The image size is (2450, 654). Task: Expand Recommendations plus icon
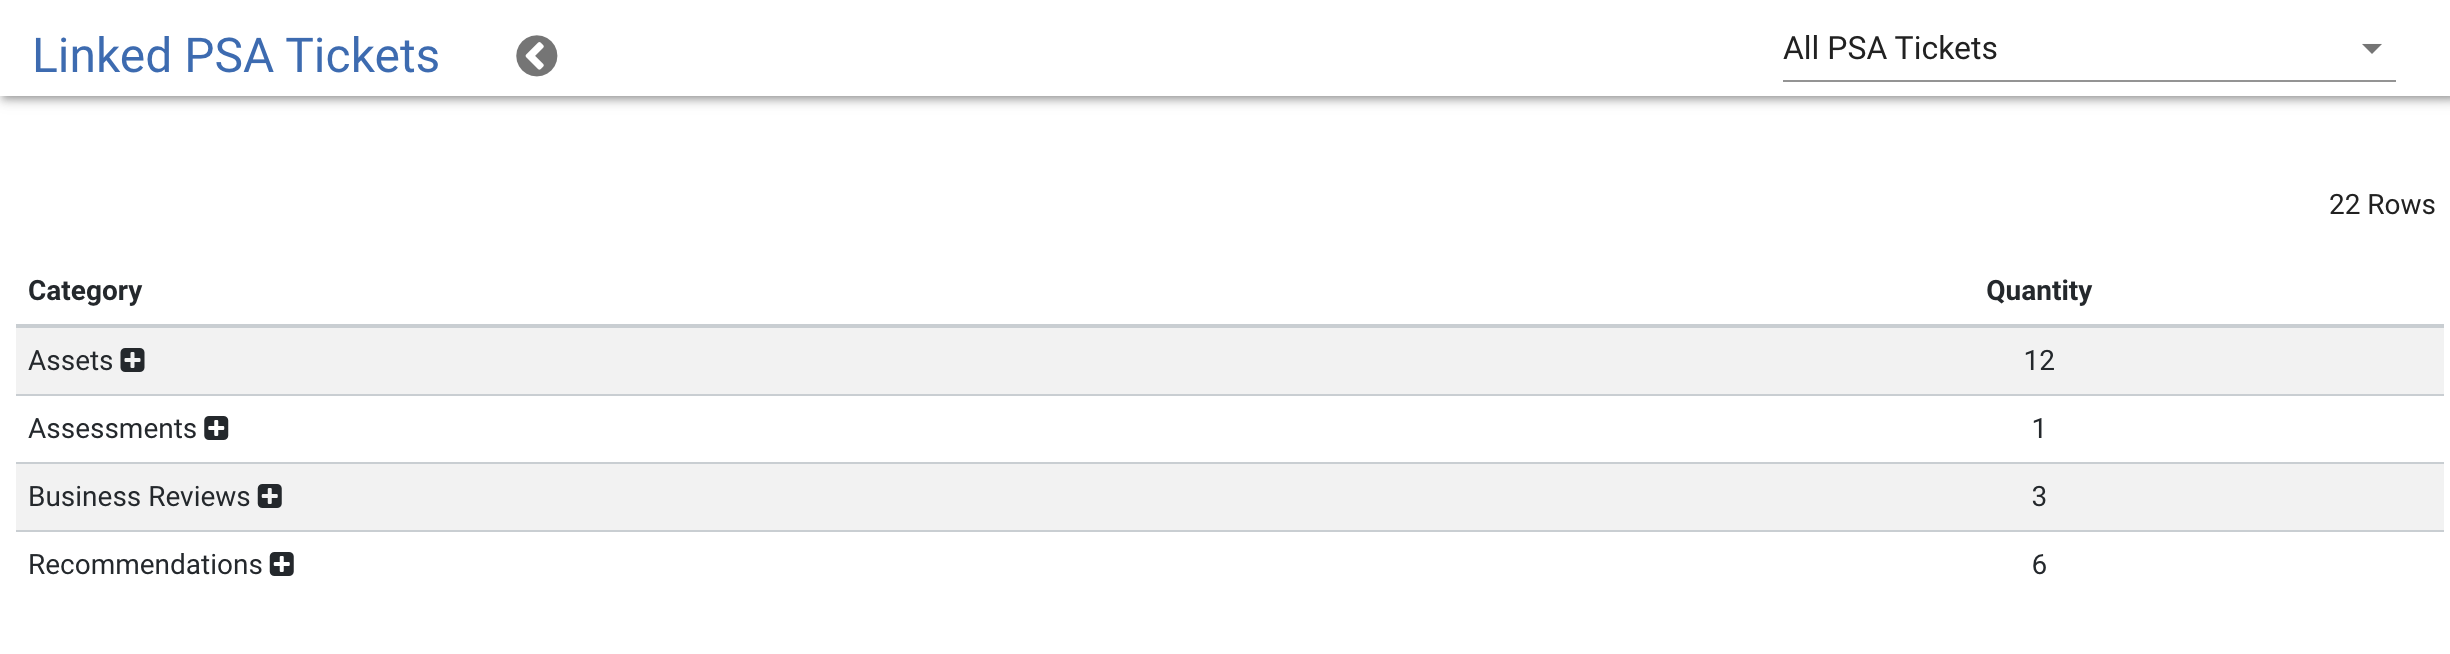pyautogui.click(x=282, y=564)
